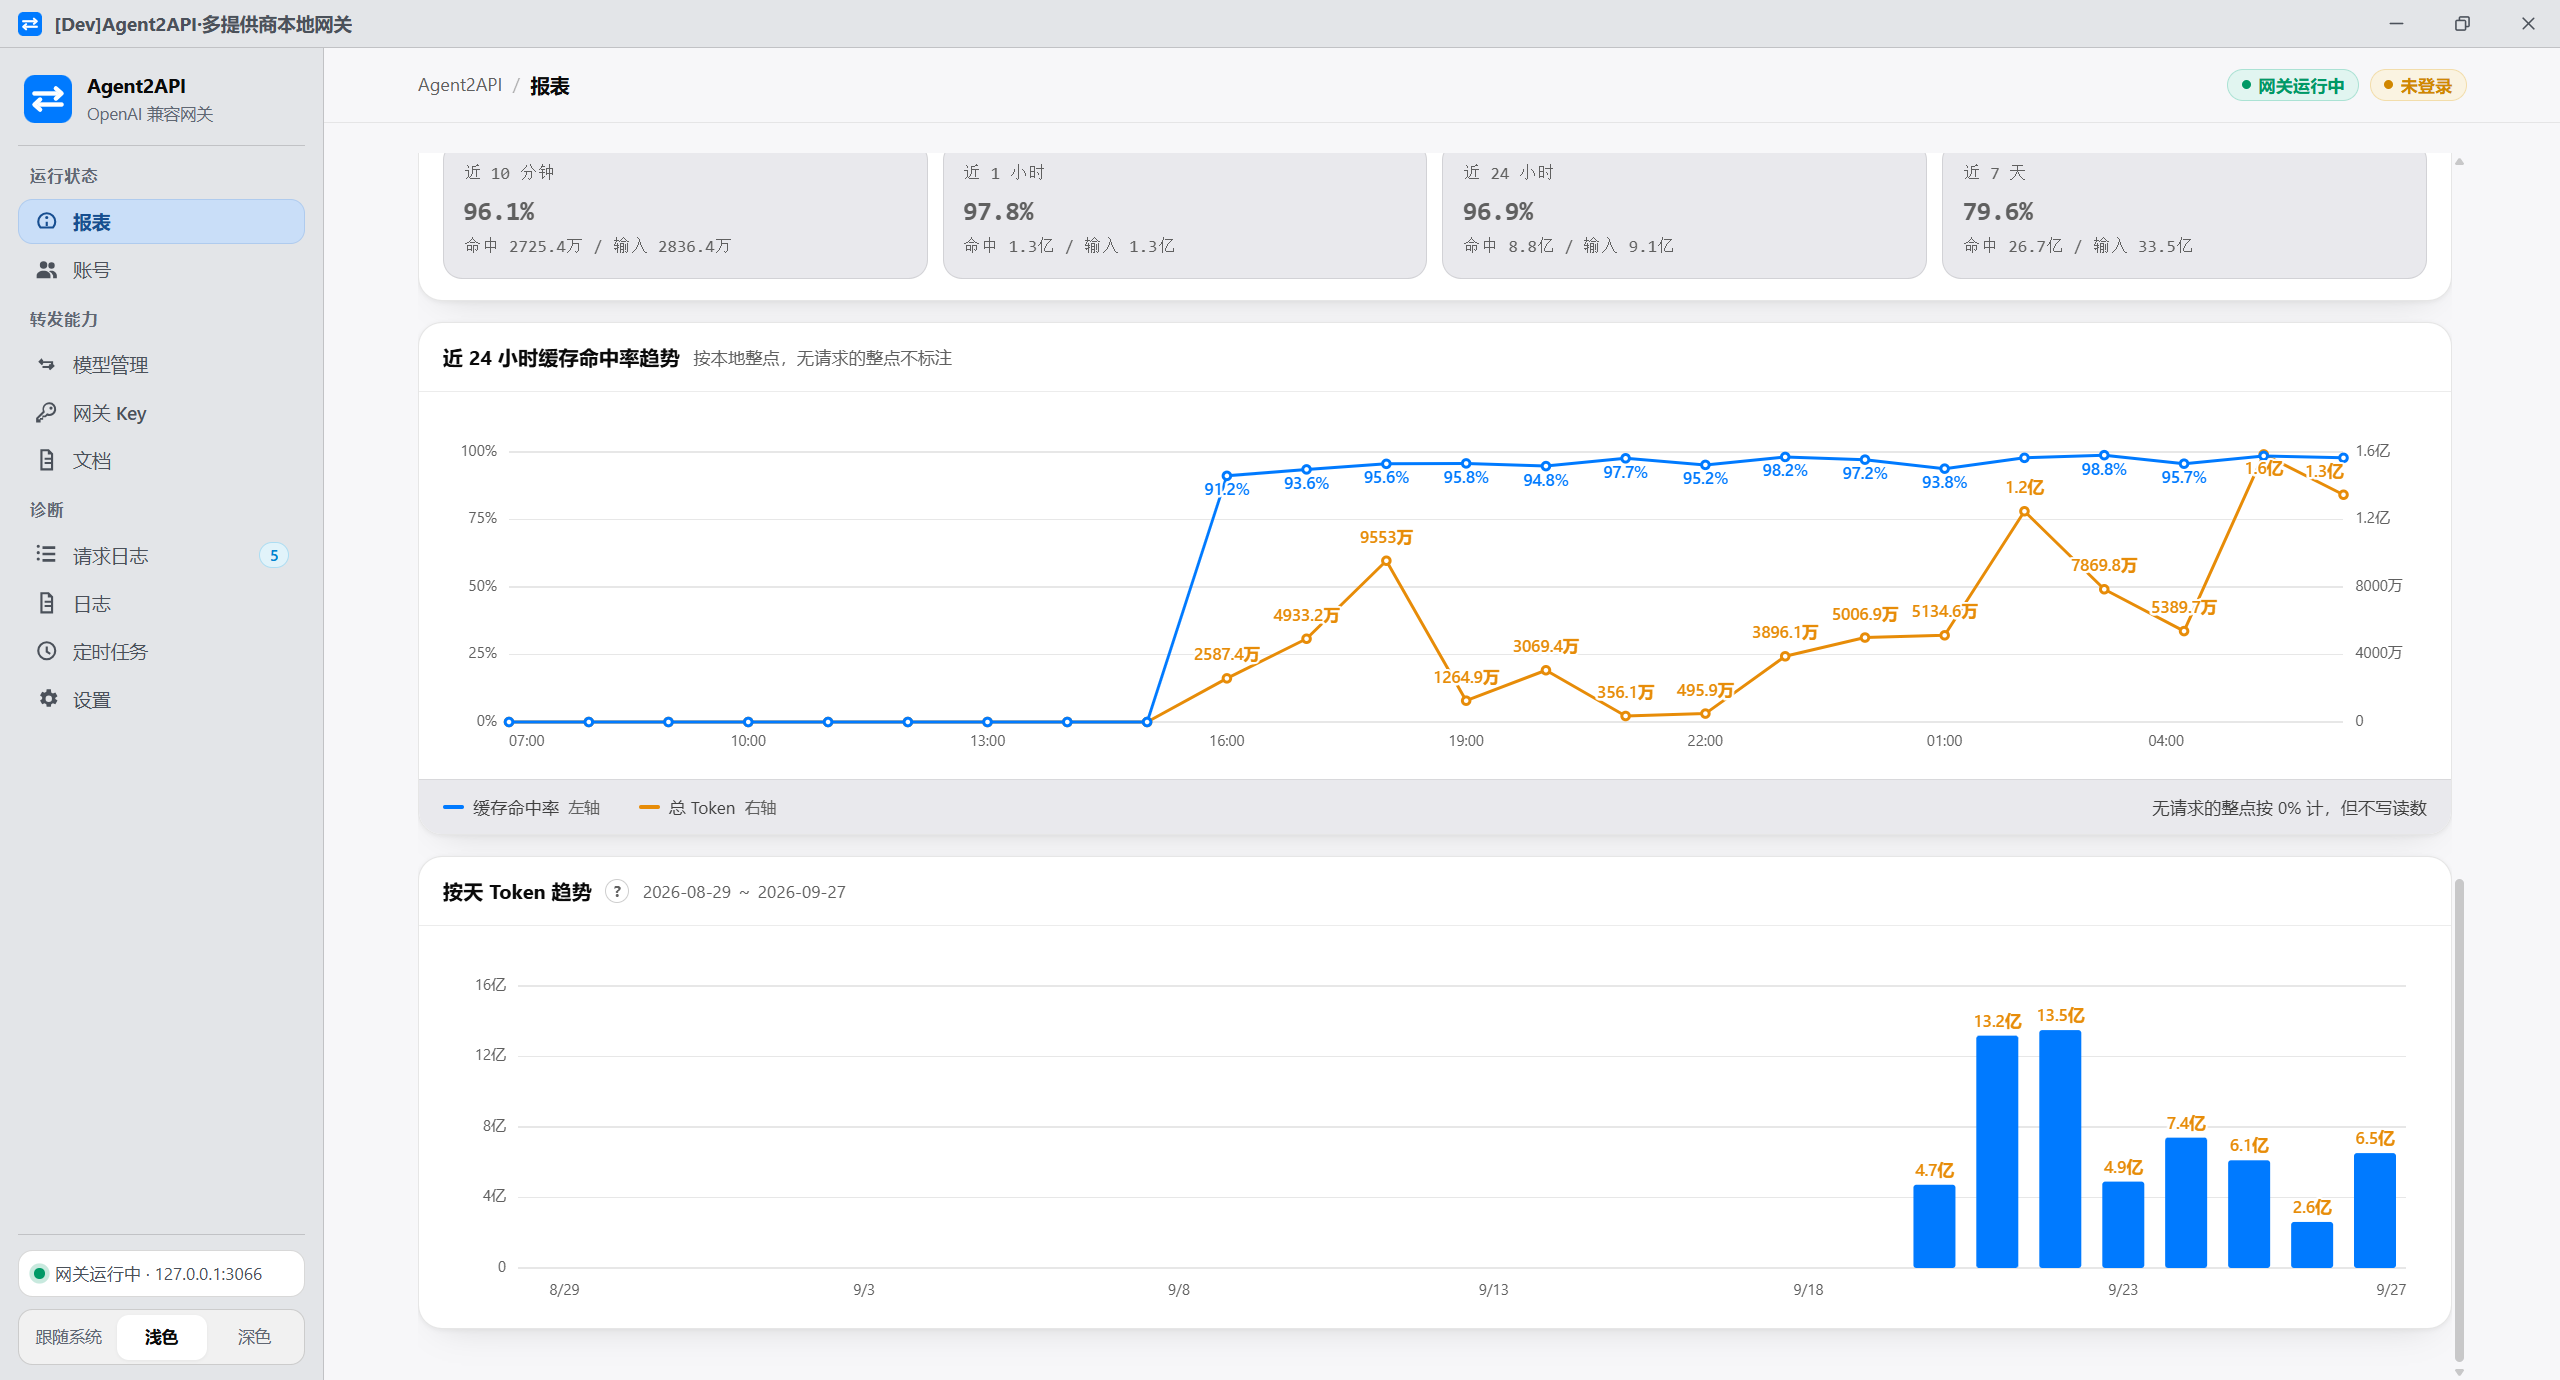Click the 网关运行中 status badge
2560x1380 pixels.
click(2292, 85)
